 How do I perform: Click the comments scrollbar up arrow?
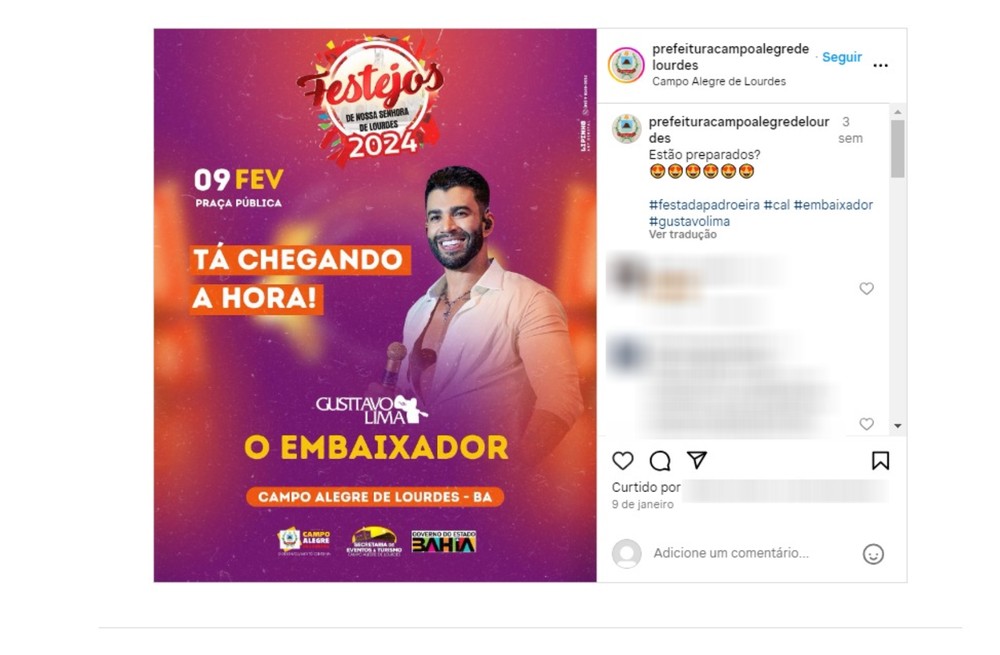tap(898, 112)
